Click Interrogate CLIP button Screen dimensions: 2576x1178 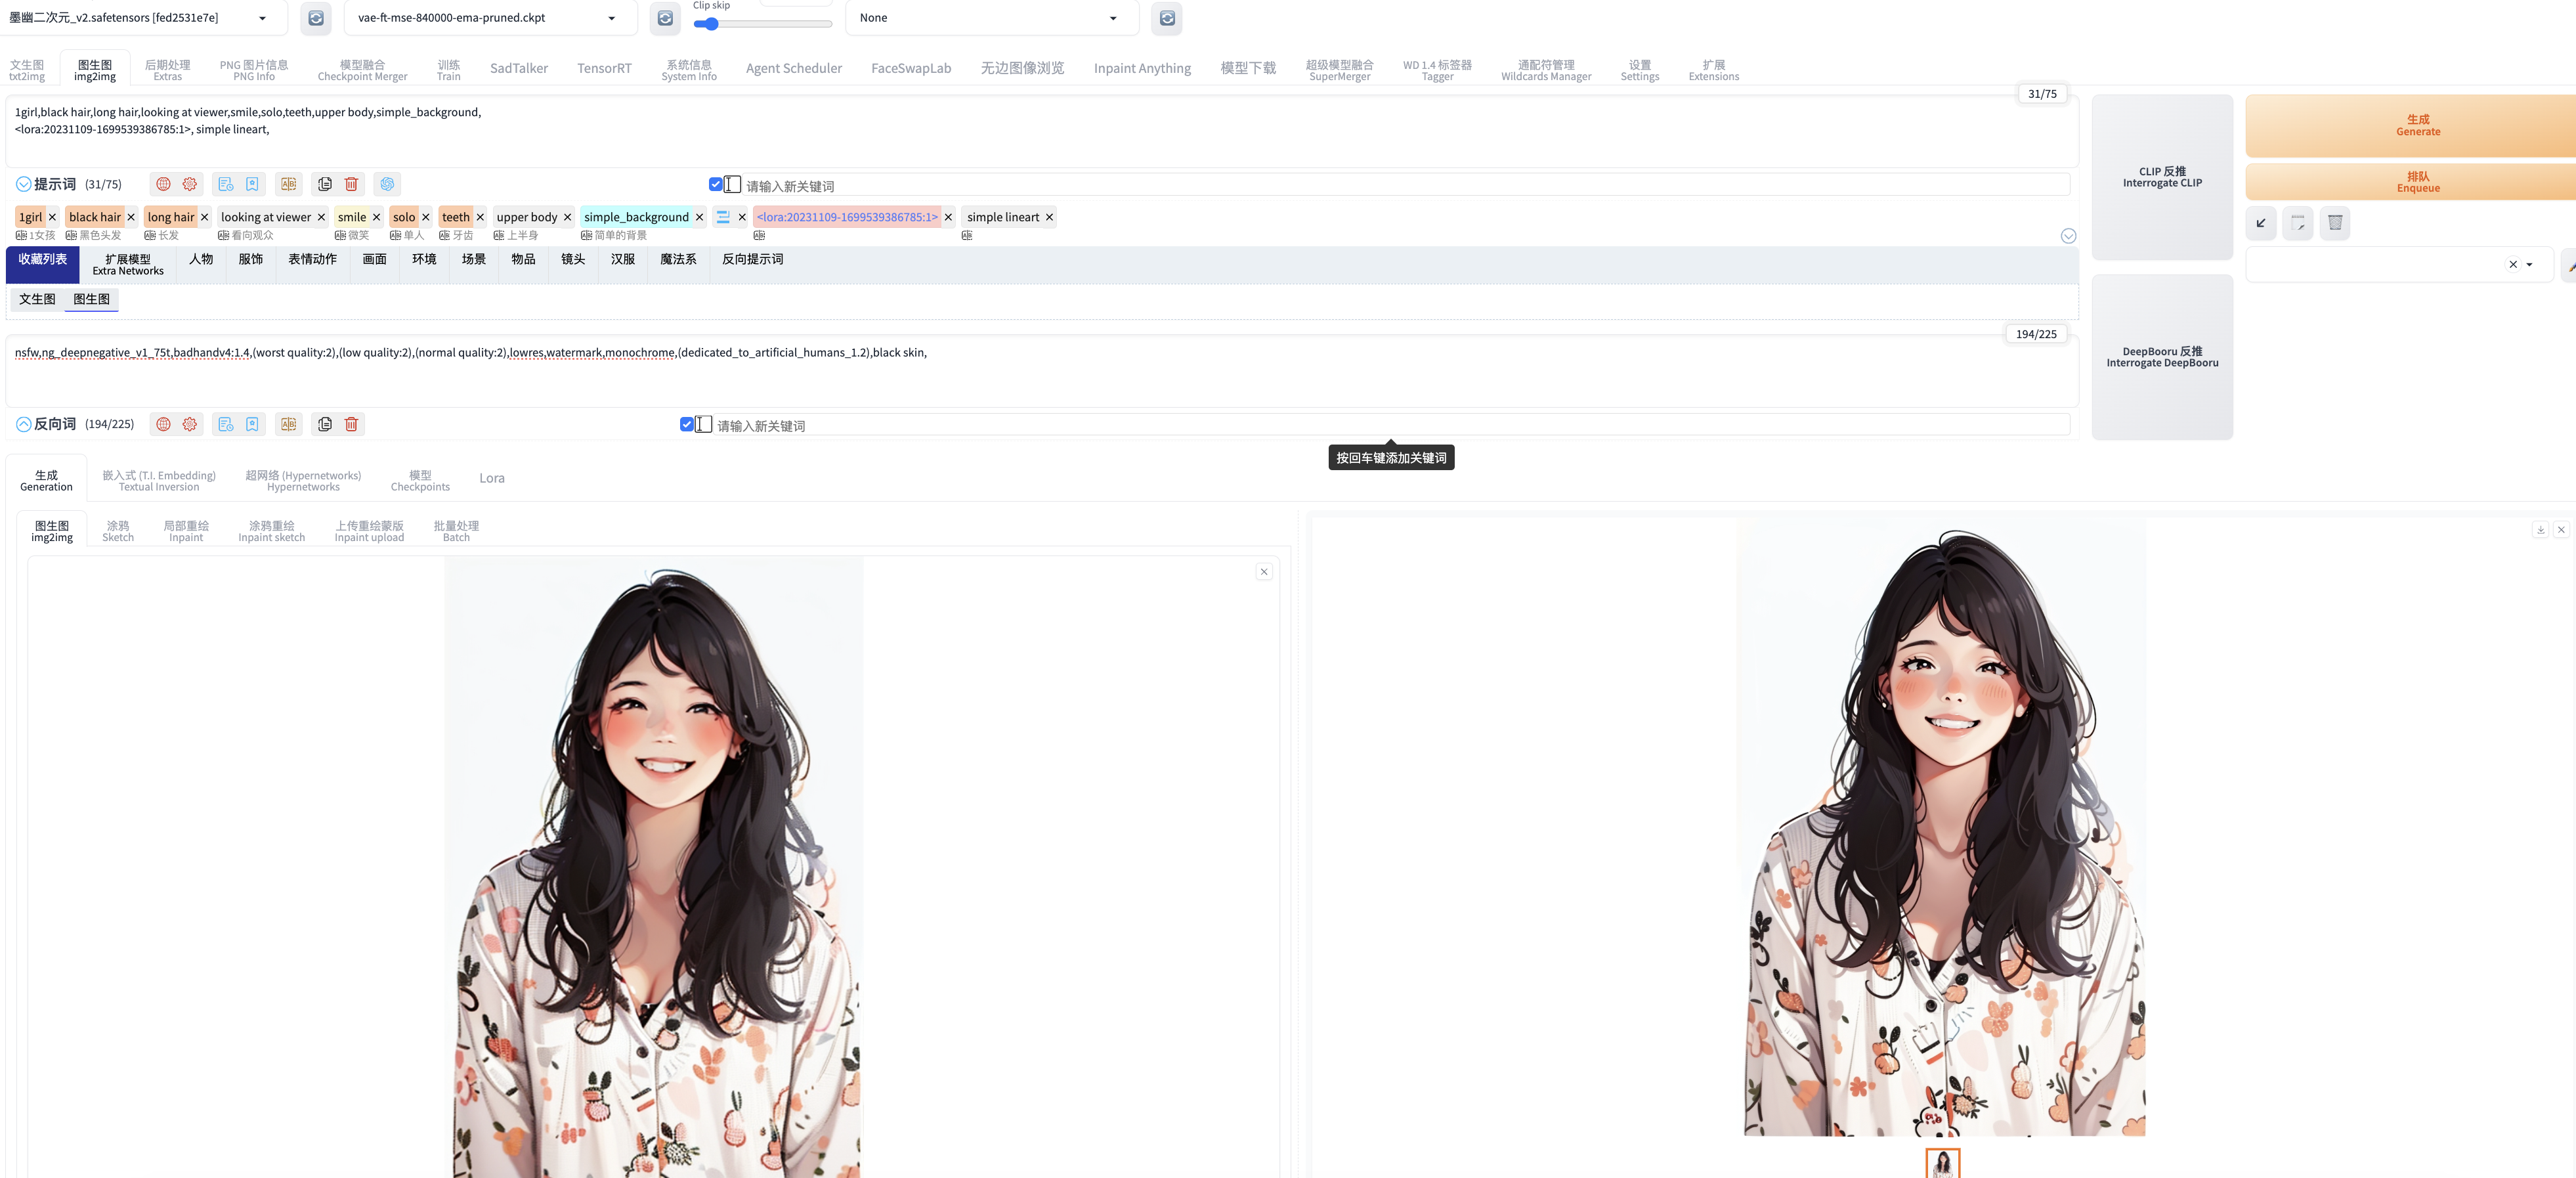pyautogui.click(x=2162, y=177)
